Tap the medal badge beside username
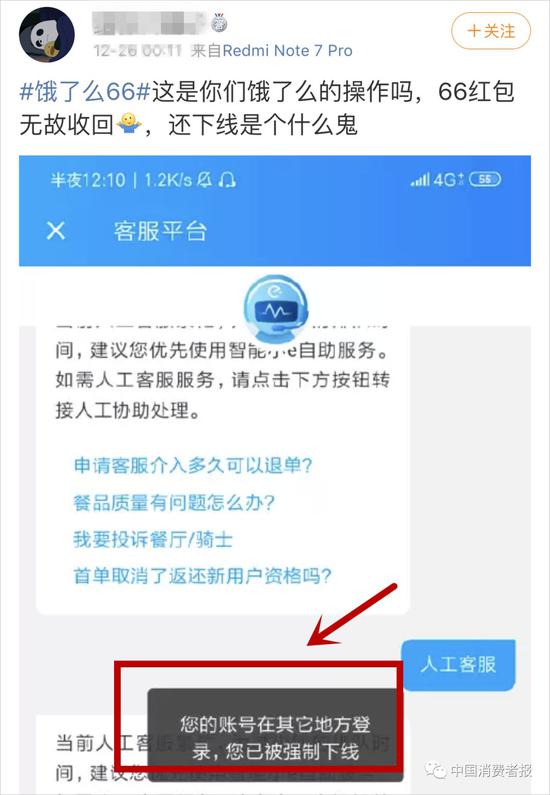This screenshot has height=795, width=550. (x=219, y=22)
